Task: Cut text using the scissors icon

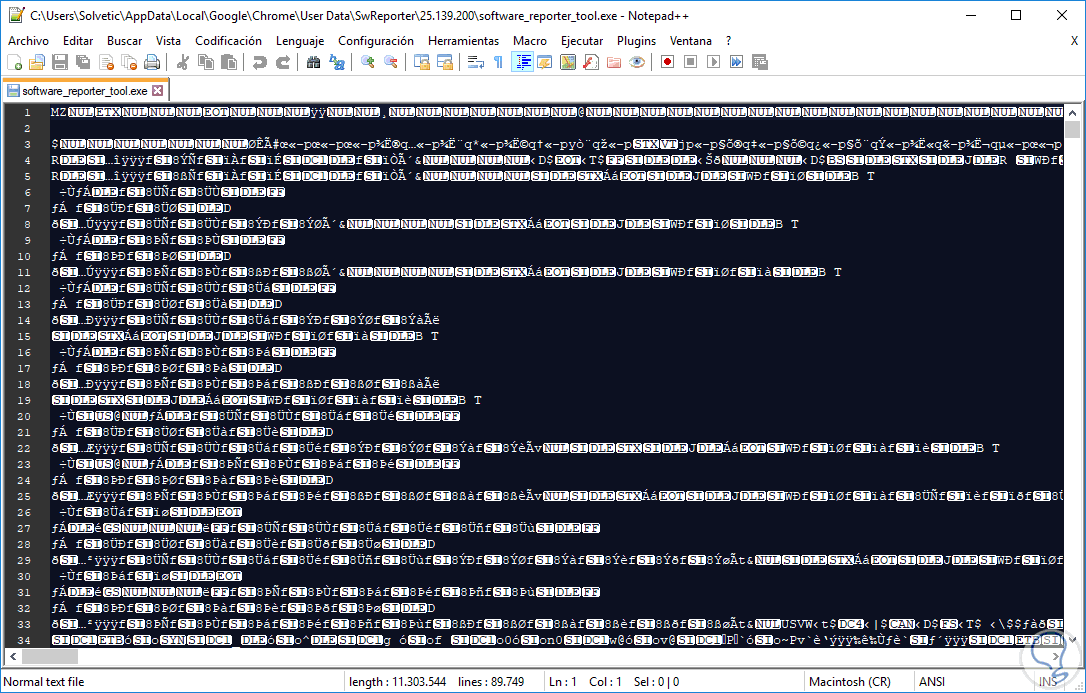Action: tap(184, 62)
